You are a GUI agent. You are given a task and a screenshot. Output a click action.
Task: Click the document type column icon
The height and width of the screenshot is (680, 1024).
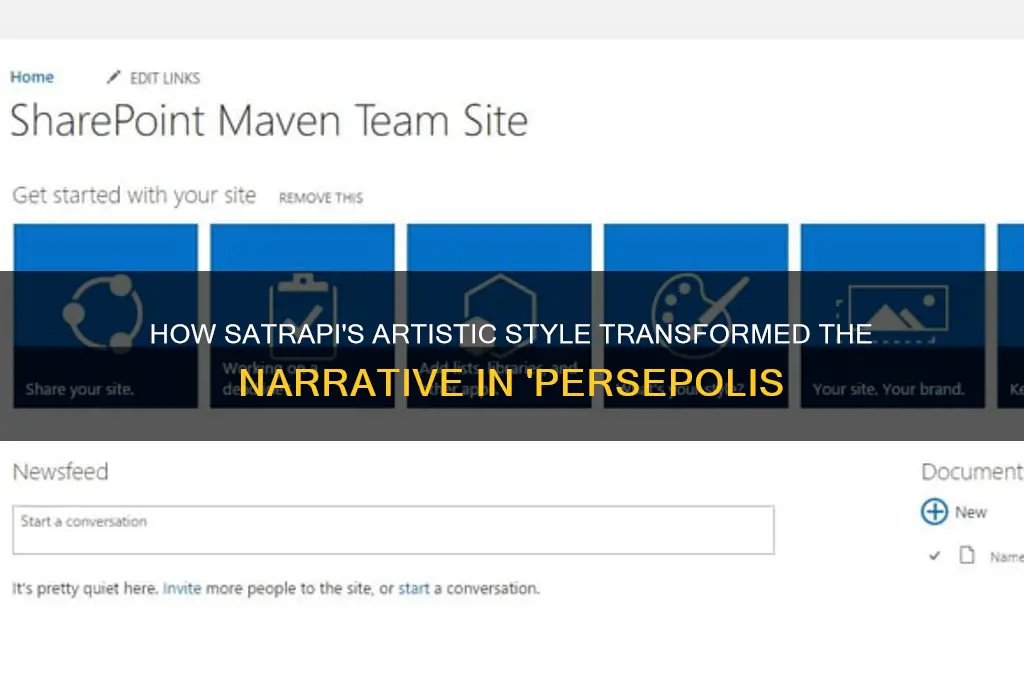pyautogui.click(x=967, y=555)
